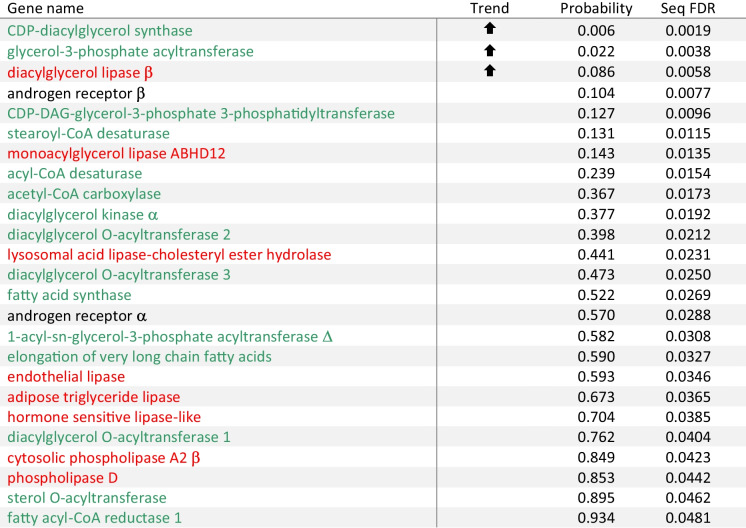The width and height of the screenshot is (746, 528).
Task: Click probability value 0.441
Action: 596,254
